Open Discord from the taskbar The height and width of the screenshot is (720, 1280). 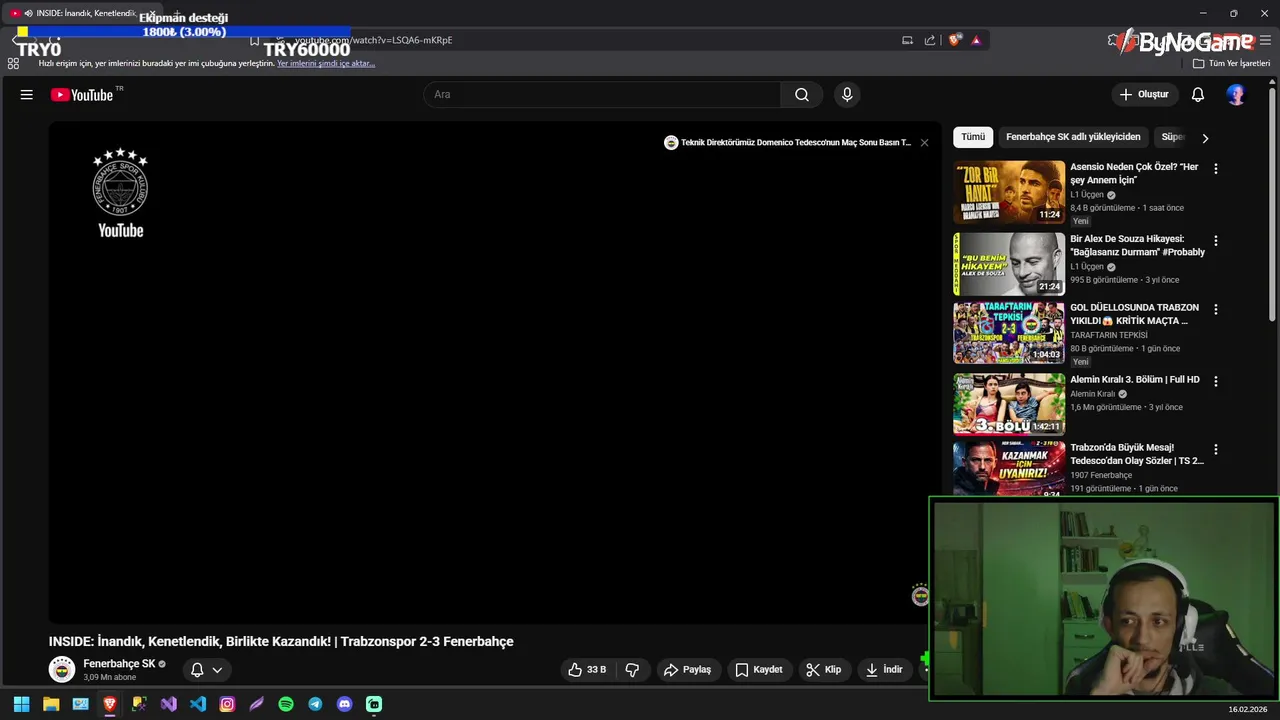tap(345, 704)
